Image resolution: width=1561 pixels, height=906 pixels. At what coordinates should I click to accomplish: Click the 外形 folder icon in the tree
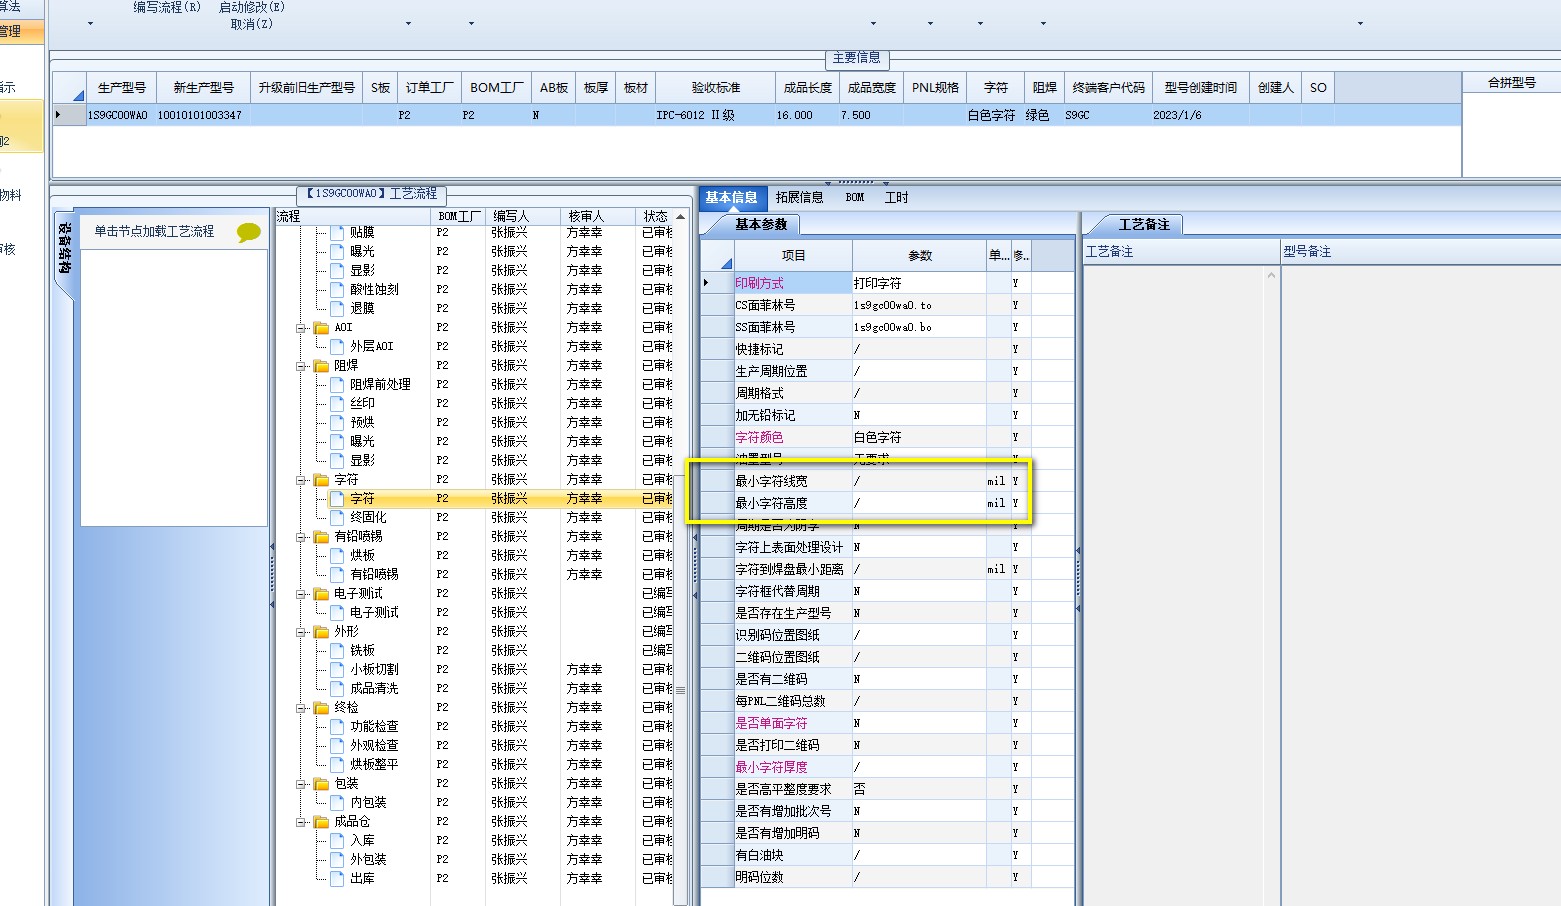(321, 631)
